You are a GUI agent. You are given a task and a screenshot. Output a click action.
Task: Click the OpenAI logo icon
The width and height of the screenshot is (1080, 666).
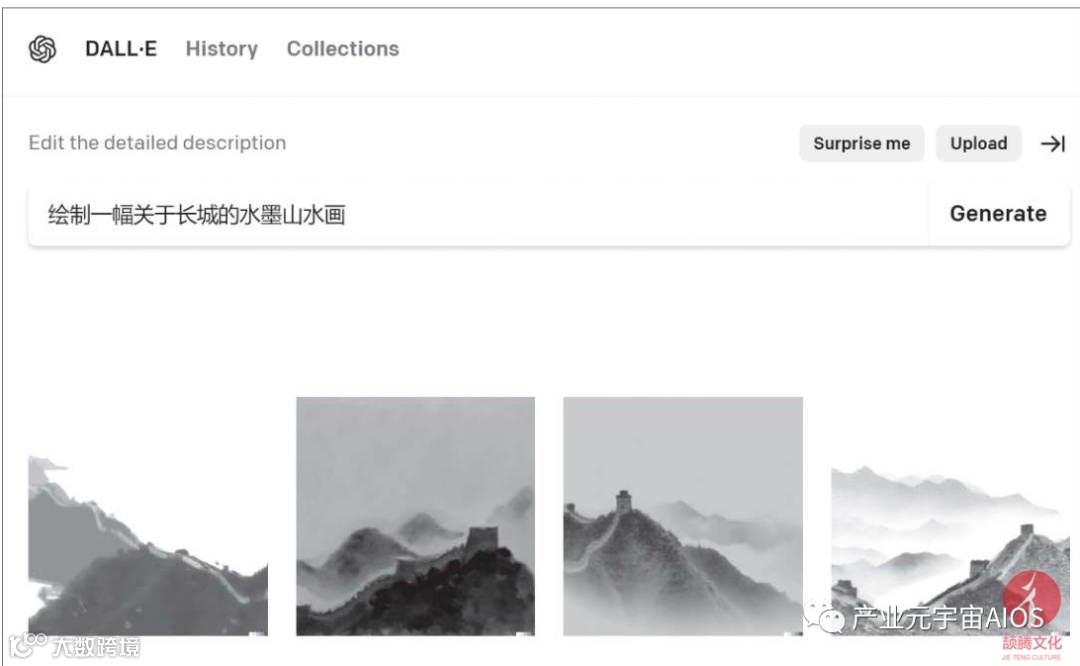click(x=42, y=49)
